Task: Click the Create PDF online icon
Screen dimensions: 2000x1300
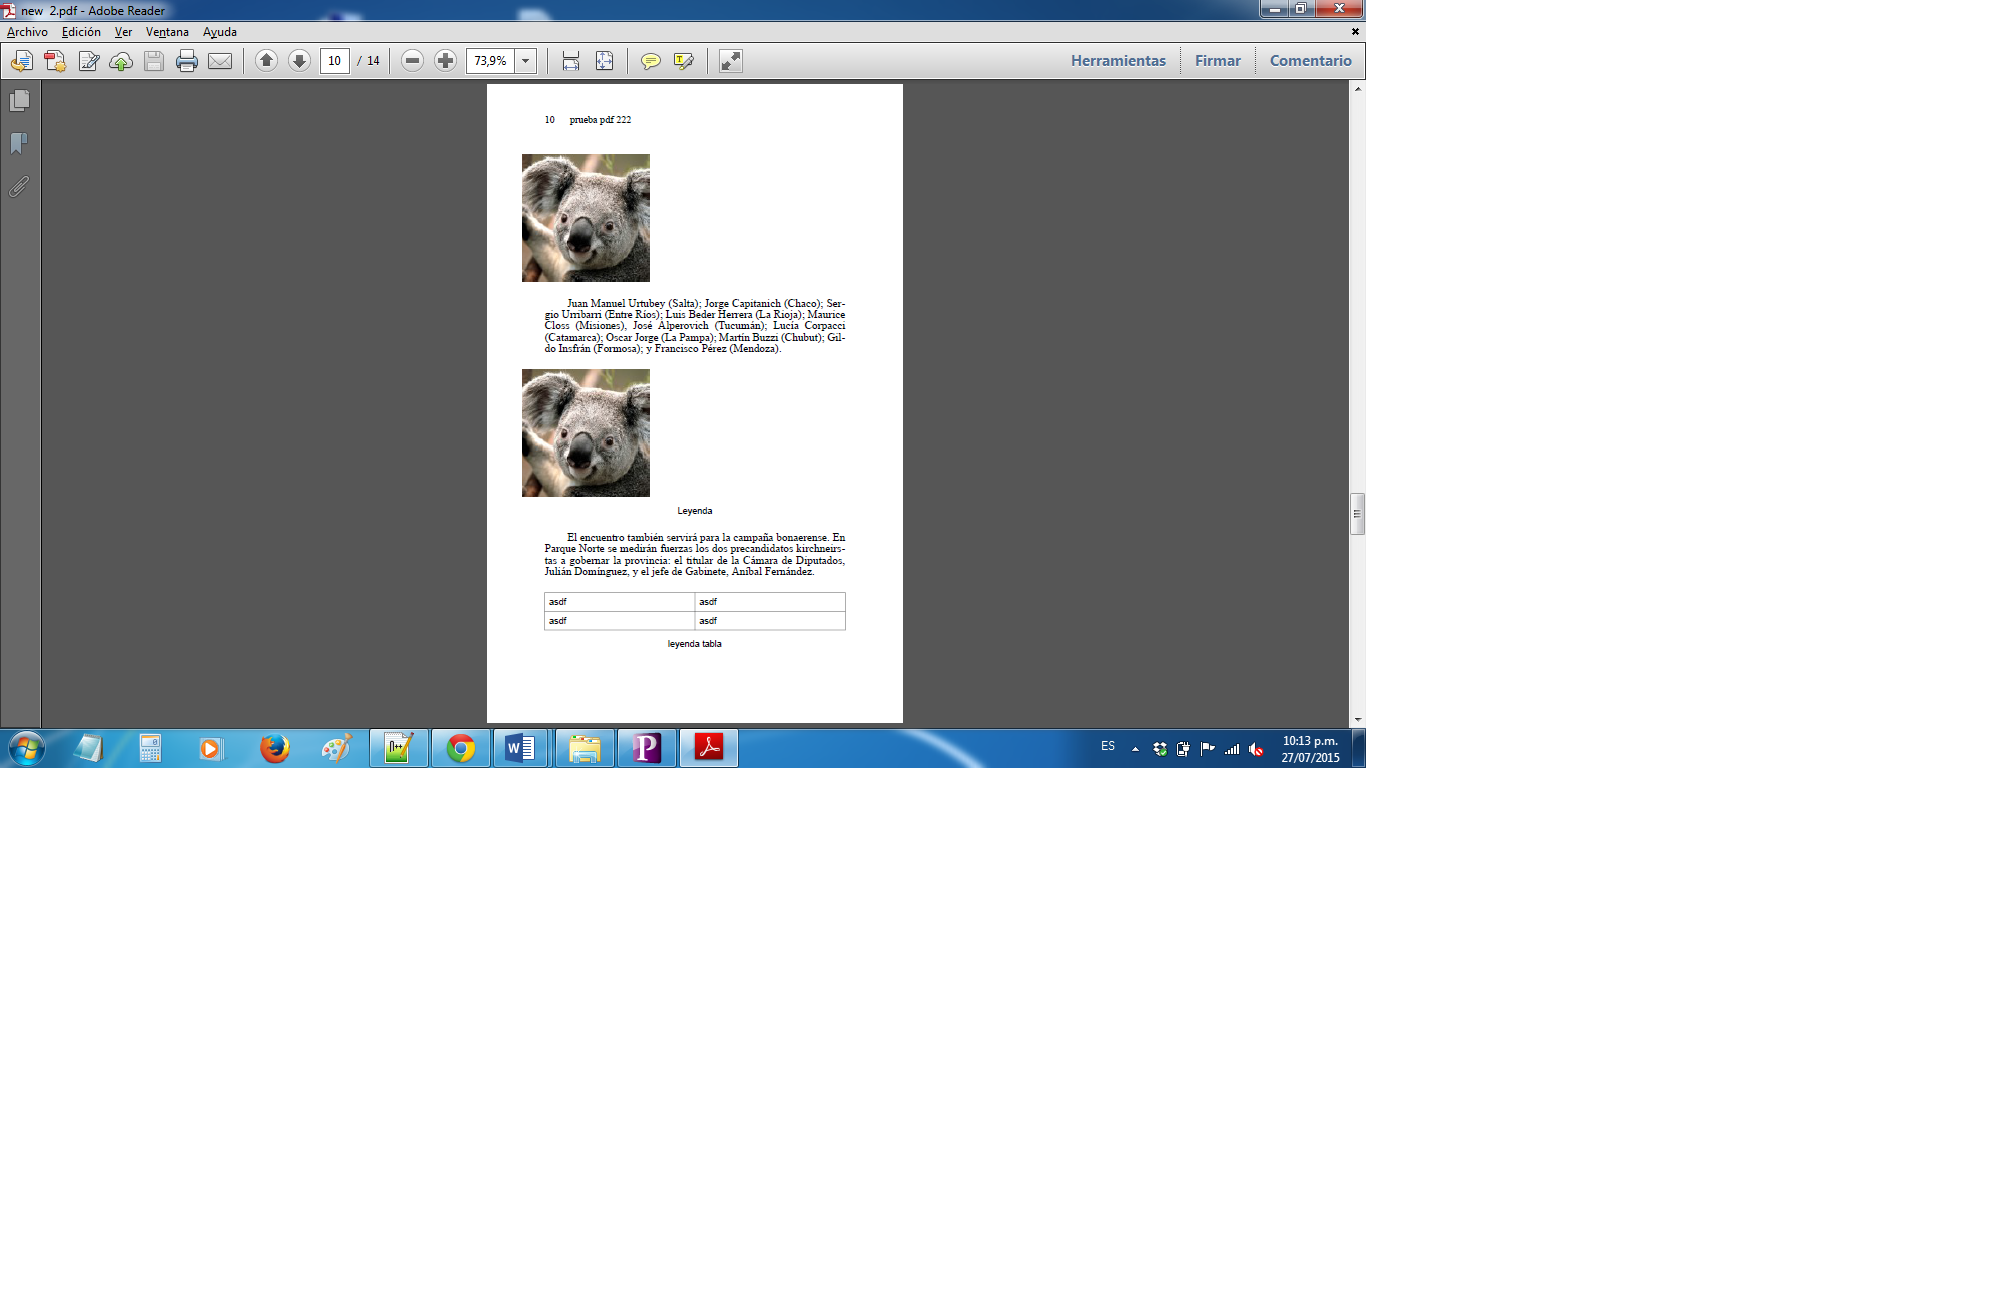Action: [55, 61]
